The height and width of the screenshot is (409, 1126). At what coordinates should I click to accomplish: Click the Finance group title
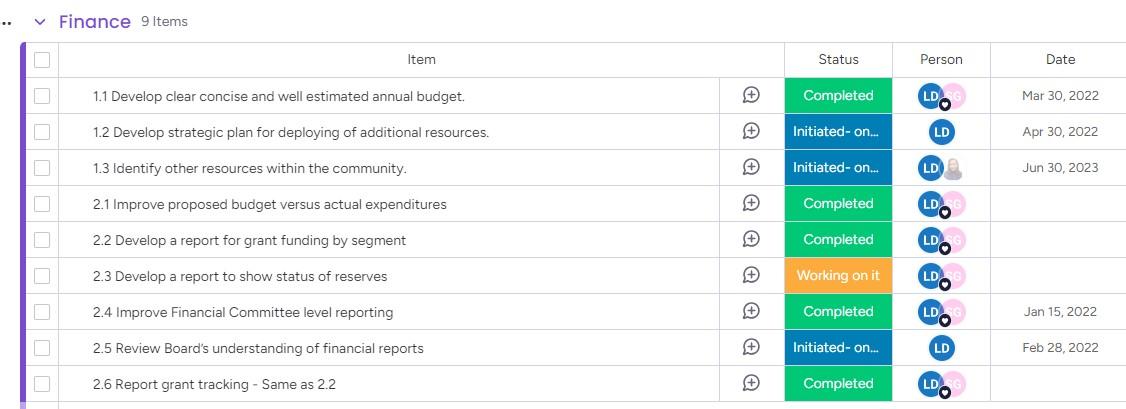(95, 22)
